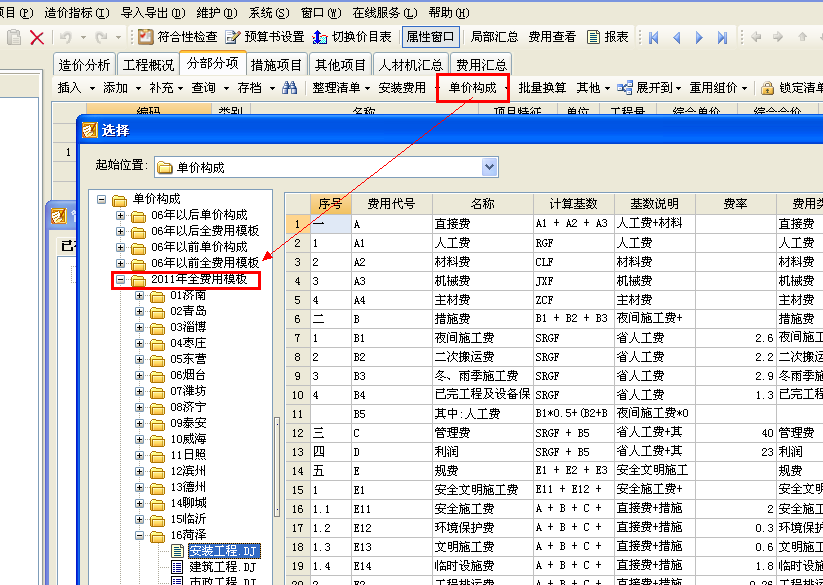The image size is (823, 585).
Task: Open 系统 menu
Action: click(269, 12)
